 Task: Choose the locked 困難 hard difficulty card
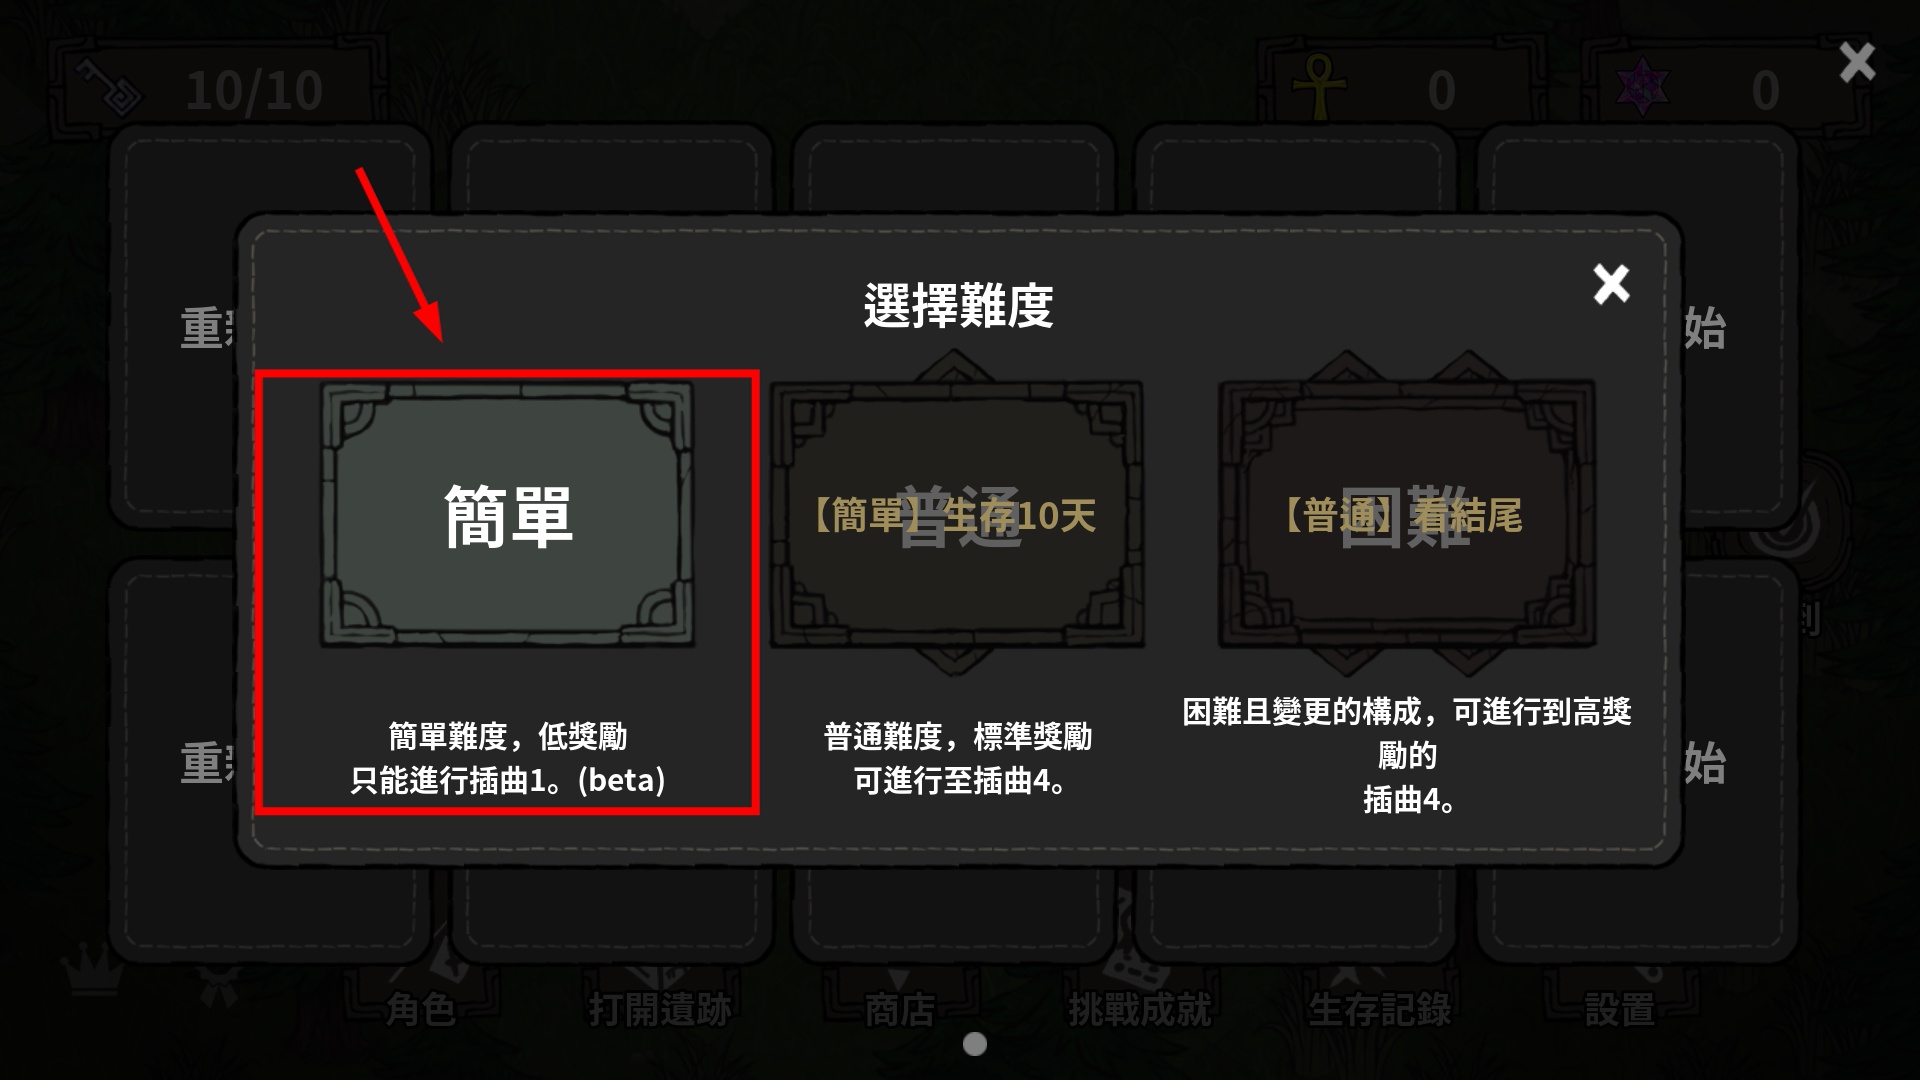tap(1407, 514)
